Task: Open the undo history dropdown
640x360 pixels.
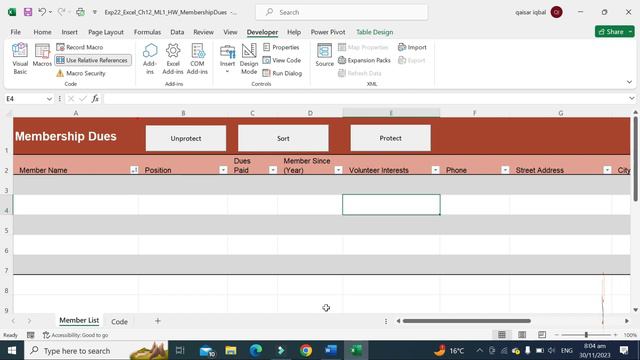Action: coord(51,12)
